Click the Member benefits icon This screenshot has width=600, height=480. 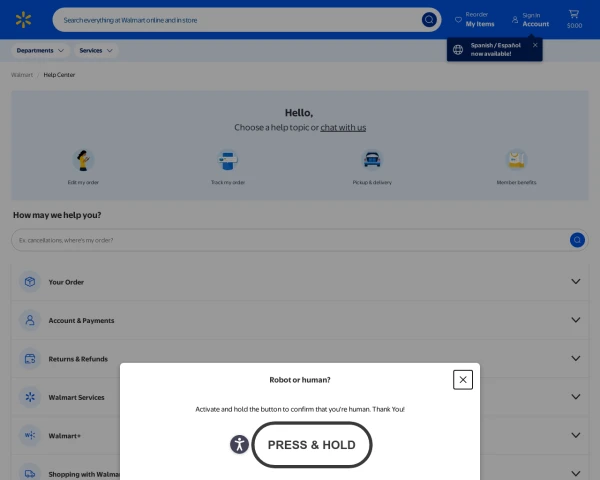coord(516,160)
